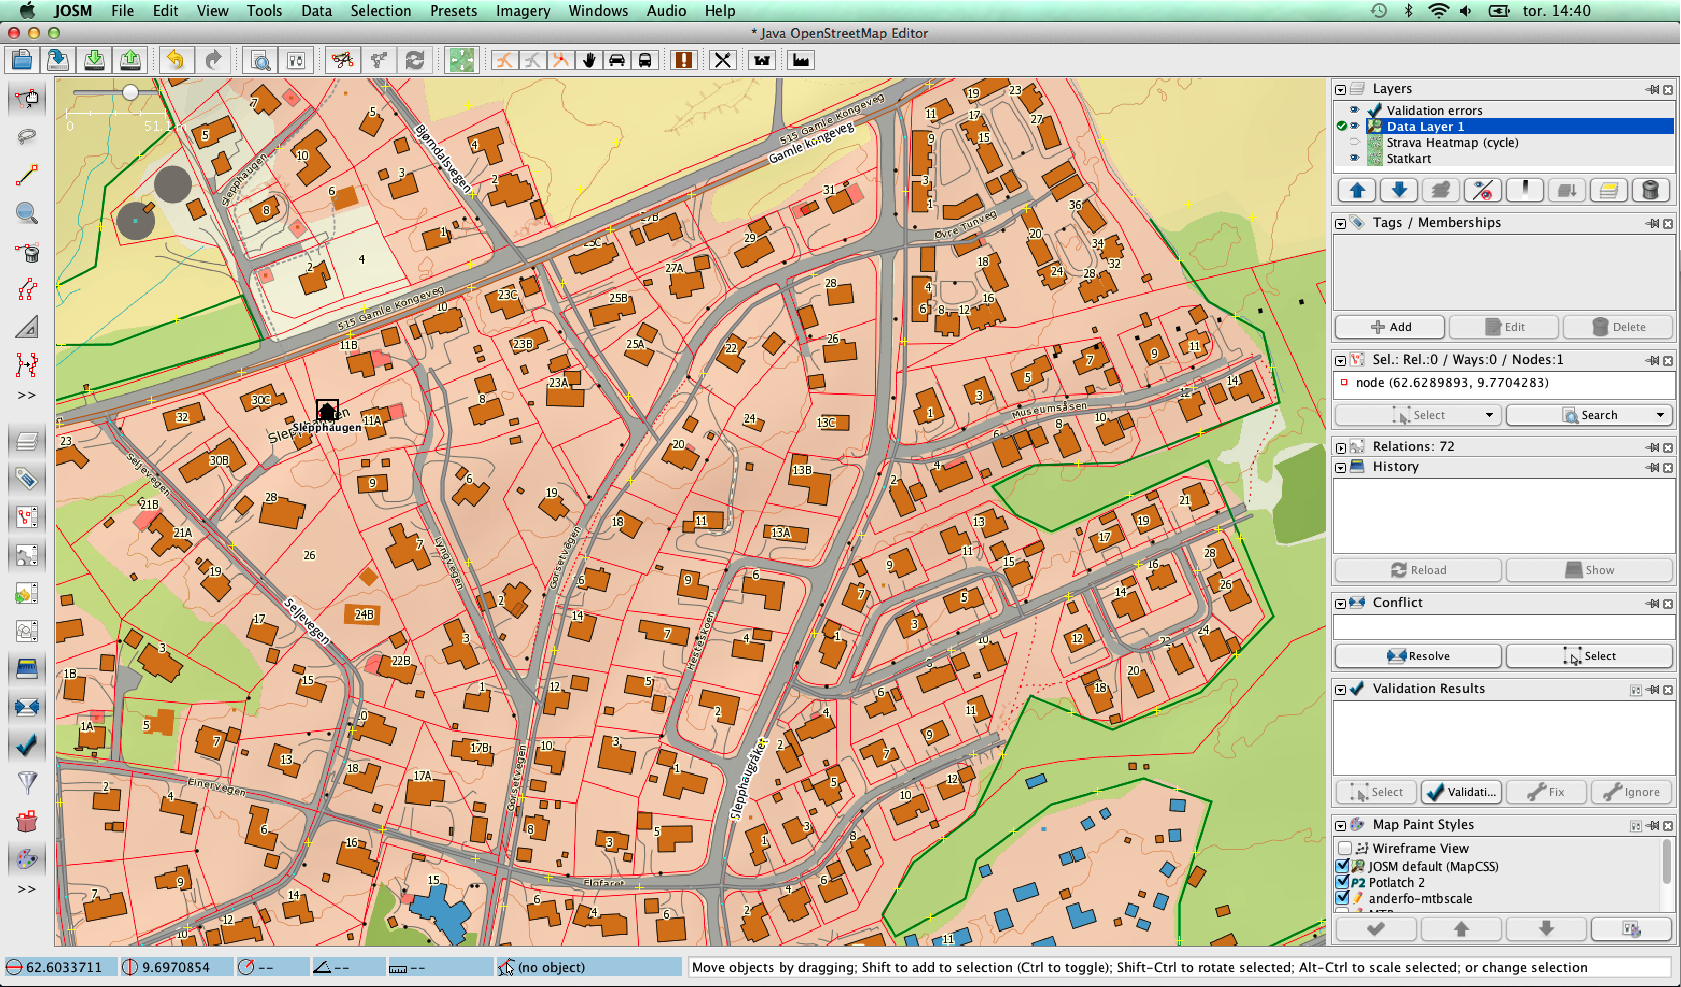Viewport: 1681px width, 987px height.
Task: Click the Redo arrow icon
Action: click(212, 60)
